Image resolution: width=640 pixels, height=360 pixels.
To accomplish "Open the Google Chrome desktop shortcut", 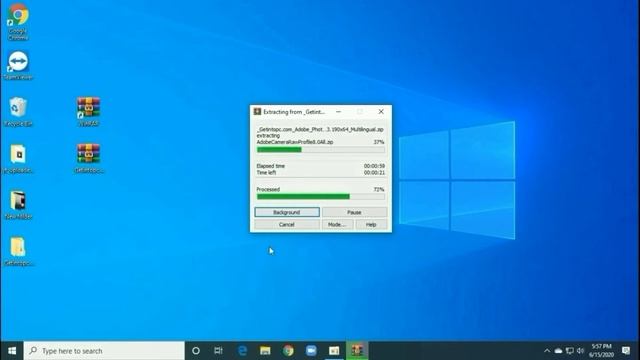I will tap(18, 21).
